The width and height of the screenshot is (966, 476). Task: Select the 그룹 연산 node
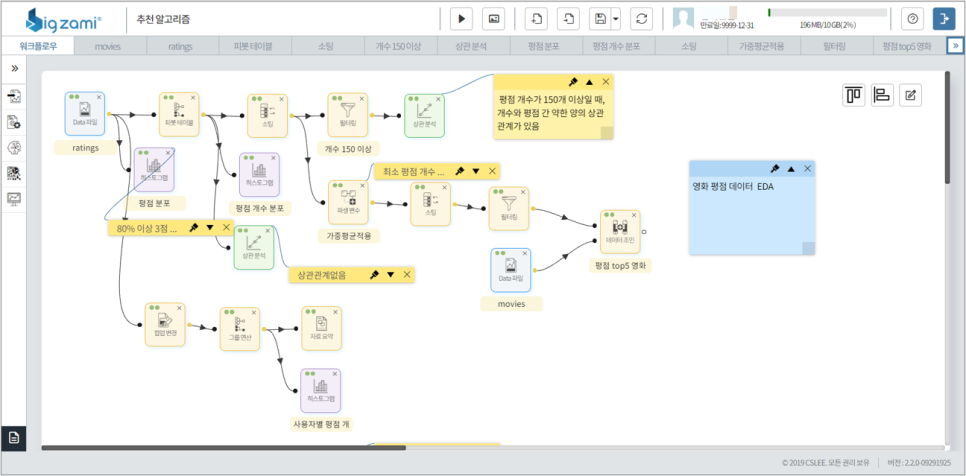pyautogui.click(x=240, y=329)
